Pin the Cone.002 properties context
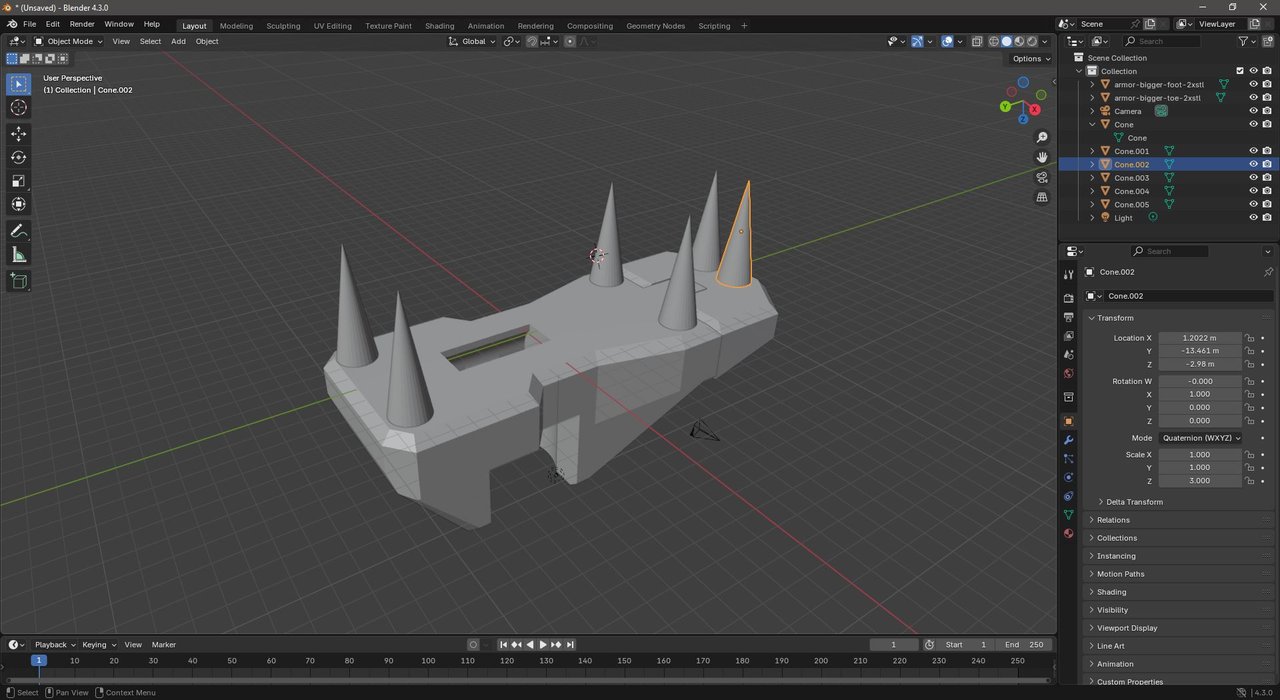 (1268, 272)
